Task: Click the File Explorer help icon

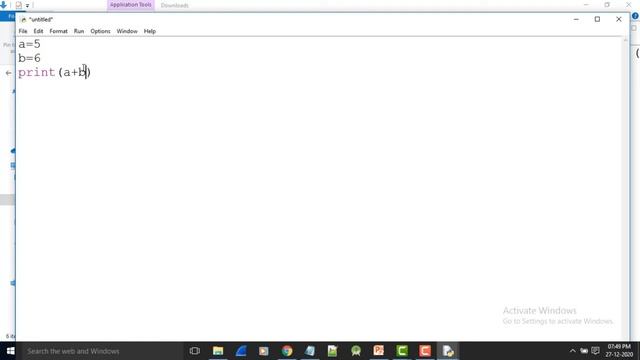Action: (635, 16)
